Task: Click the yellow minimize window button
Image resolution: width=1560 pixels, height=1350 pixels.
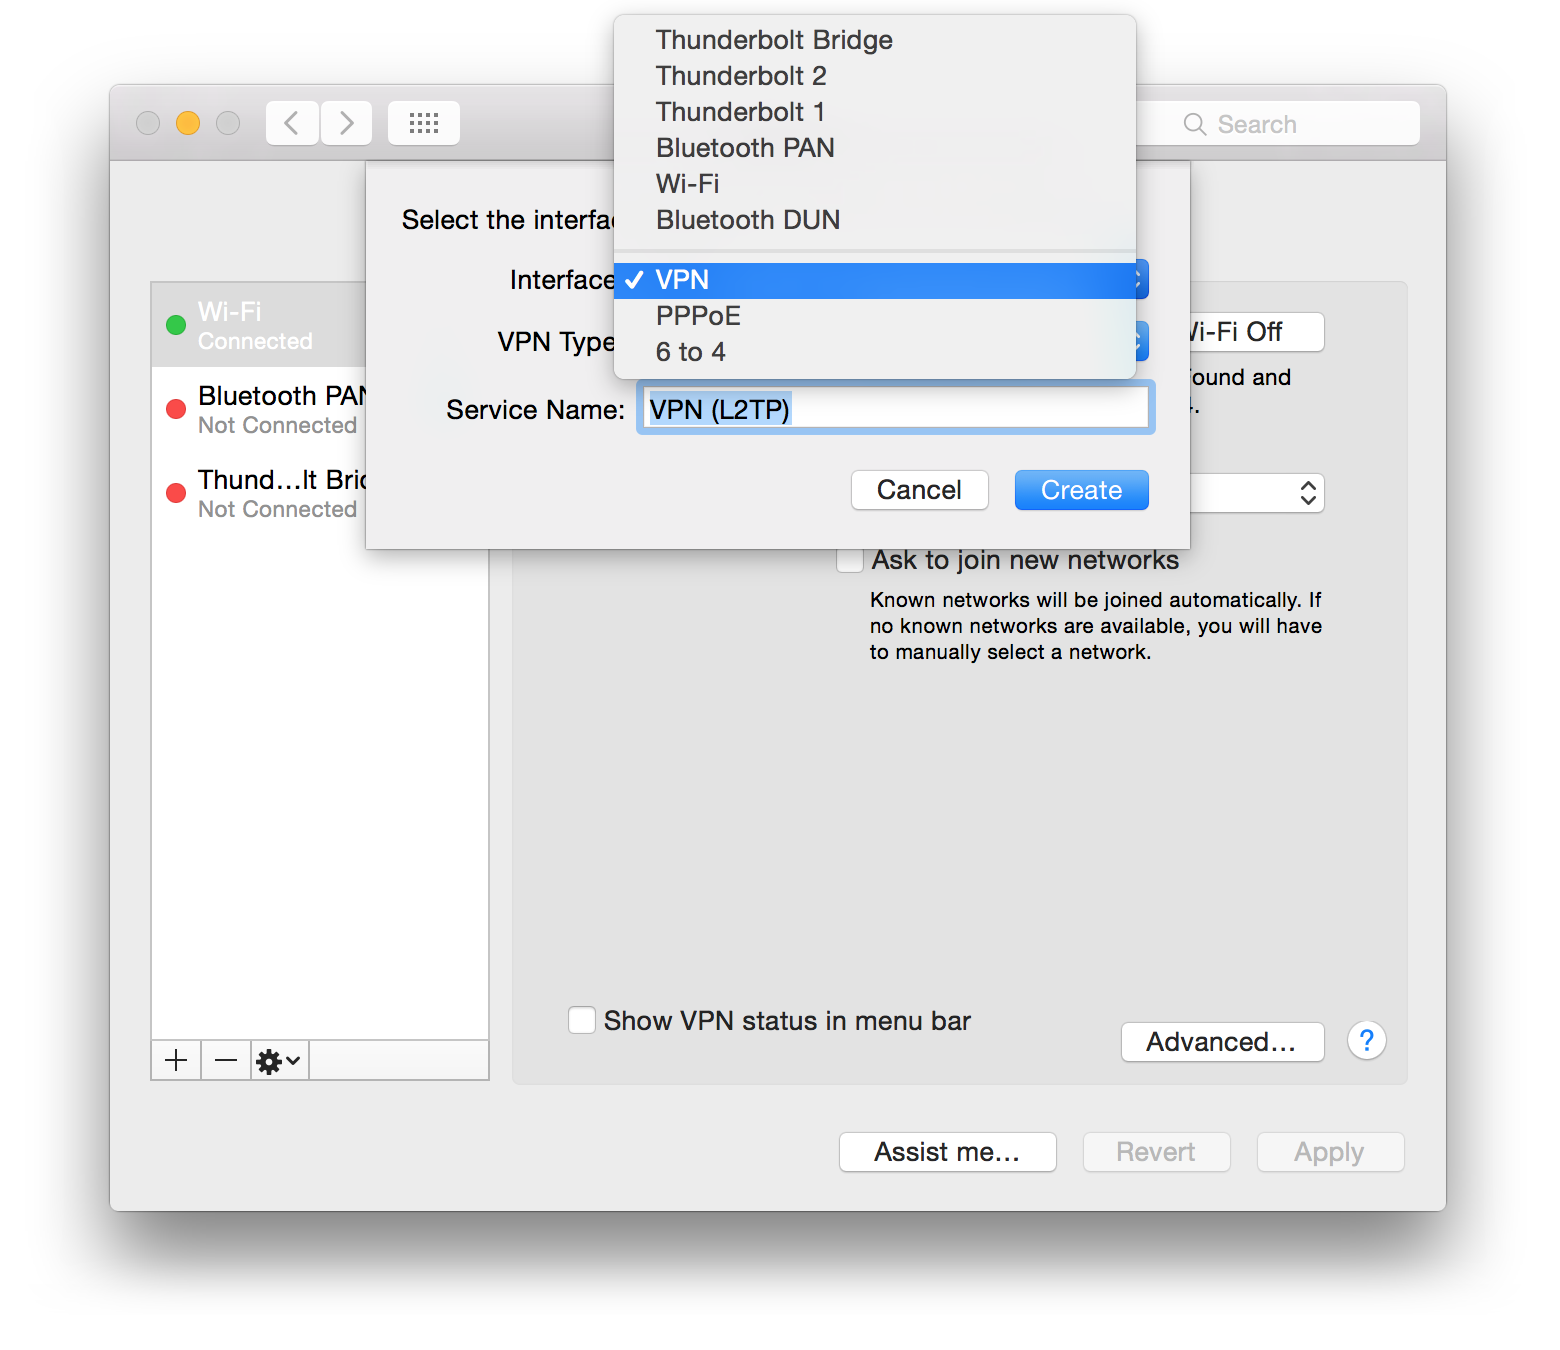Action: tap(188, 123)
